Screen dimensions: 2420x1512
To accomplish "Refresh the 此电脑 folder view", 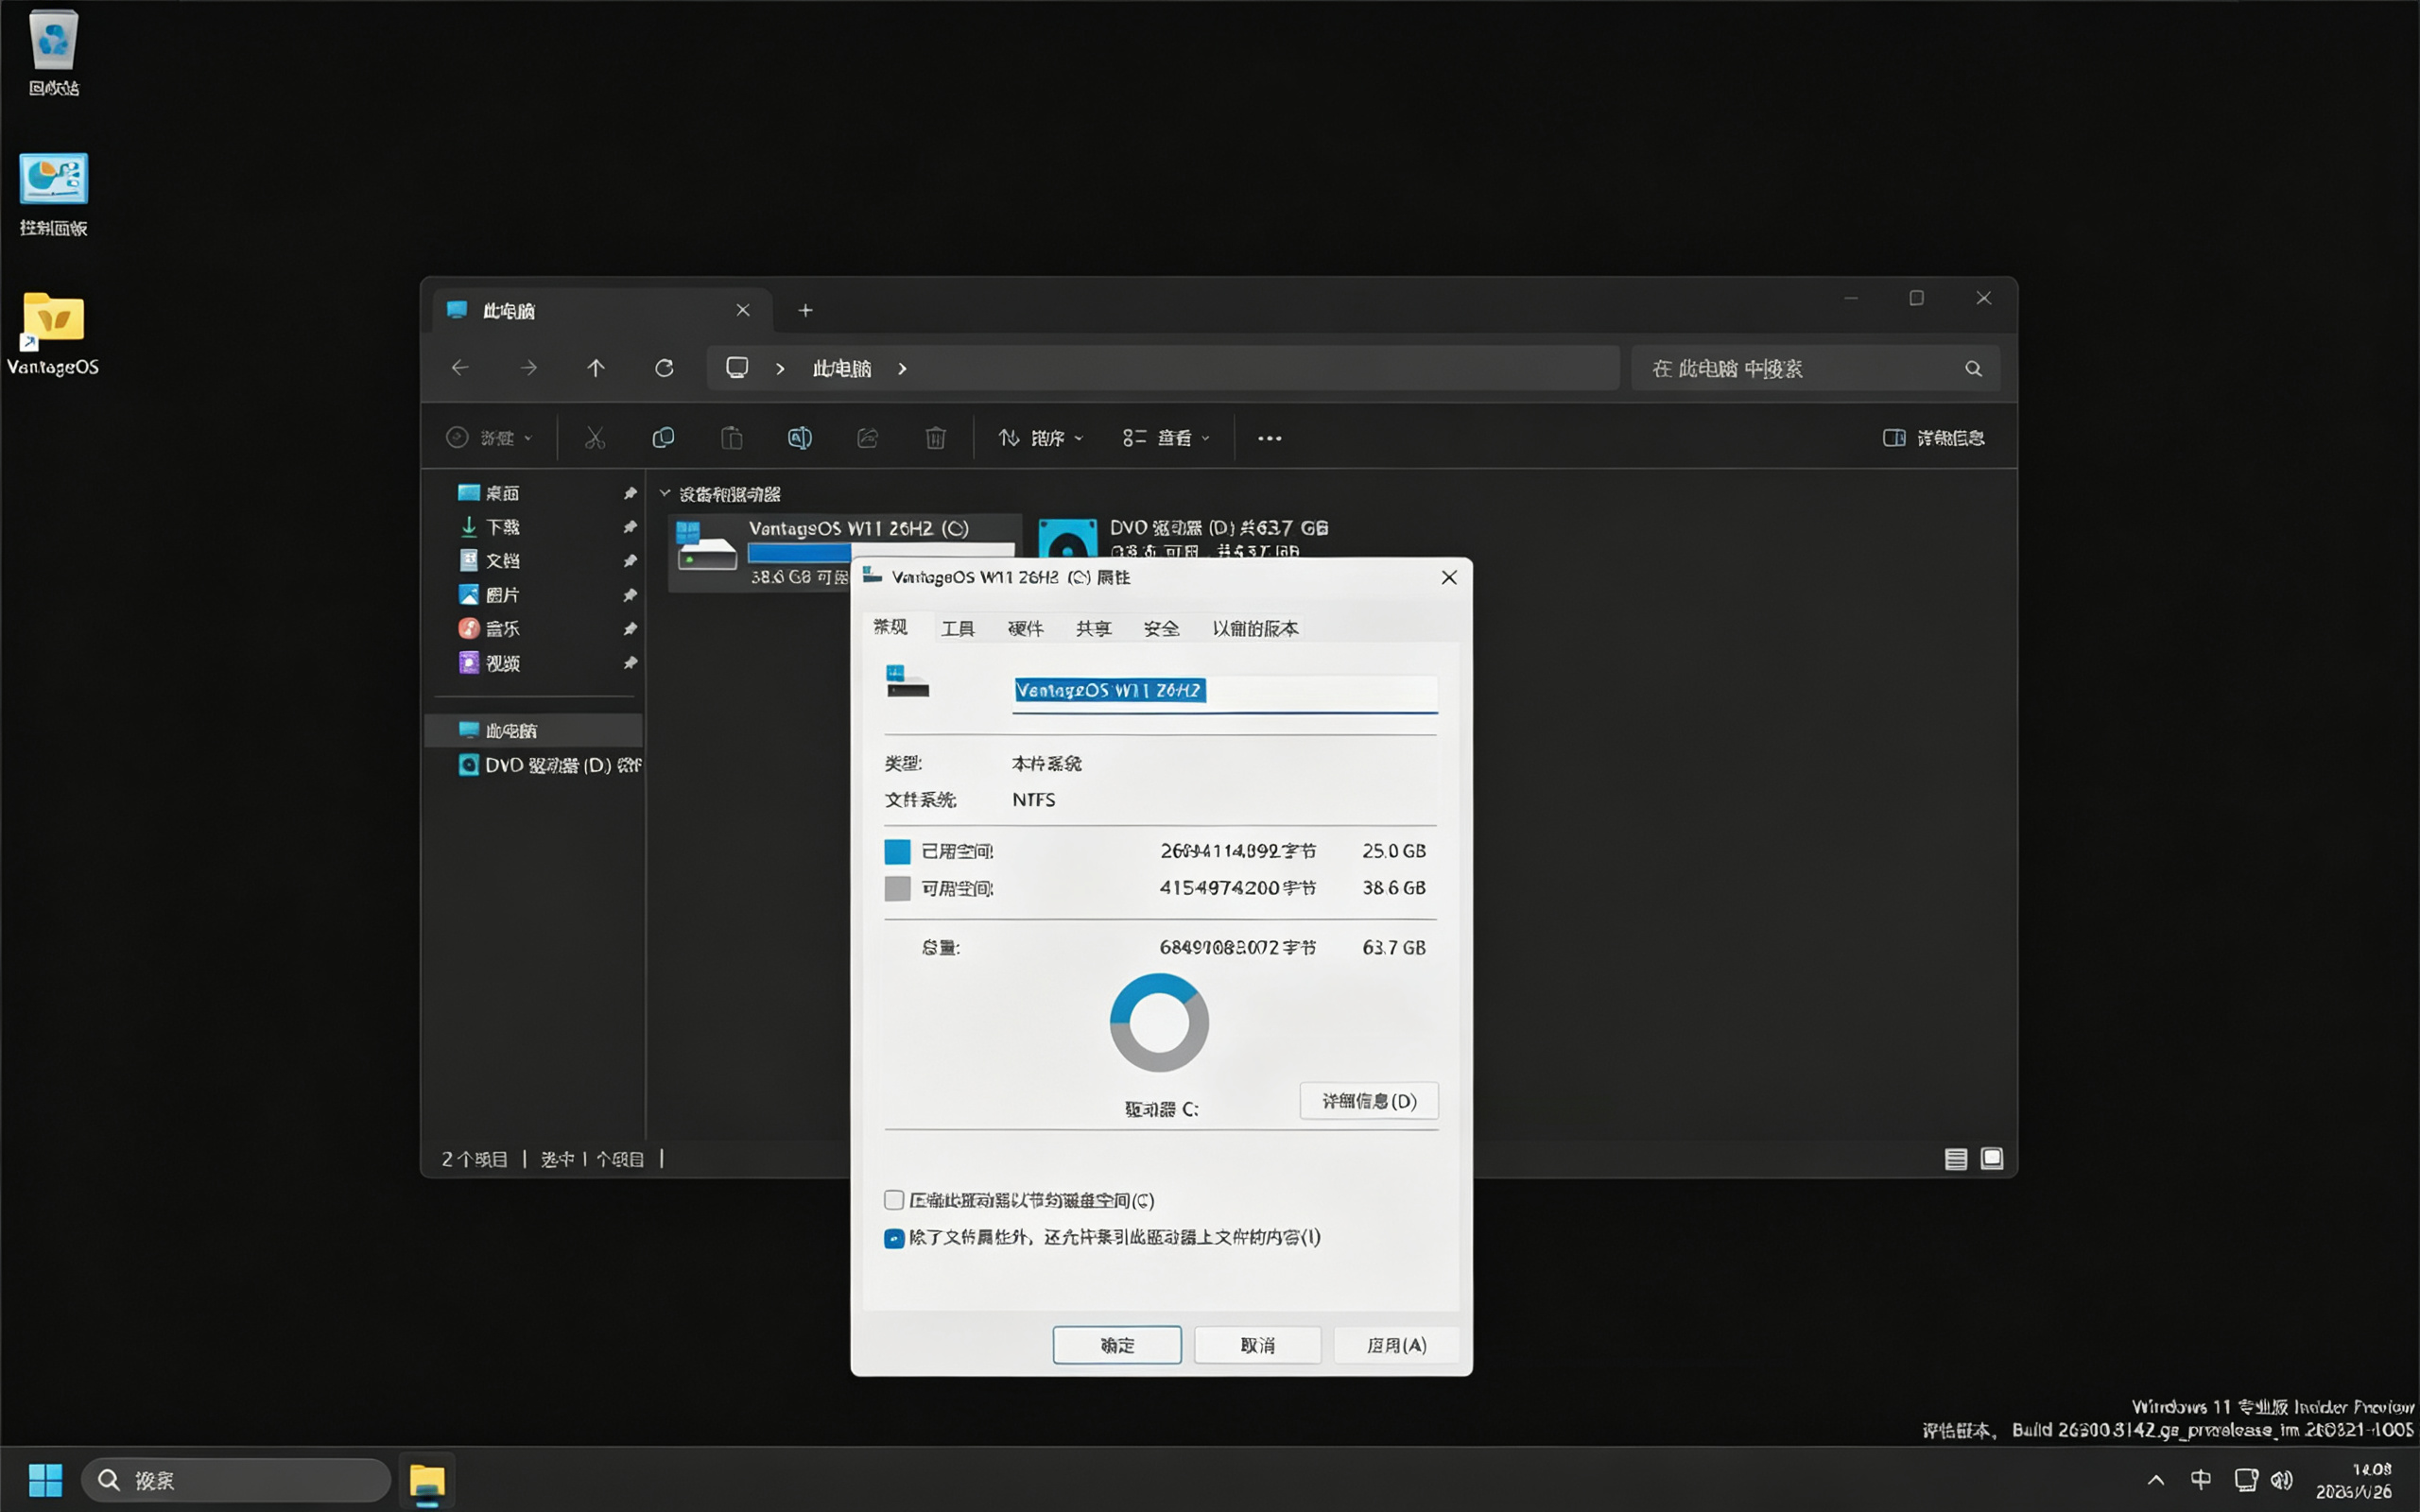I will 664,368.
